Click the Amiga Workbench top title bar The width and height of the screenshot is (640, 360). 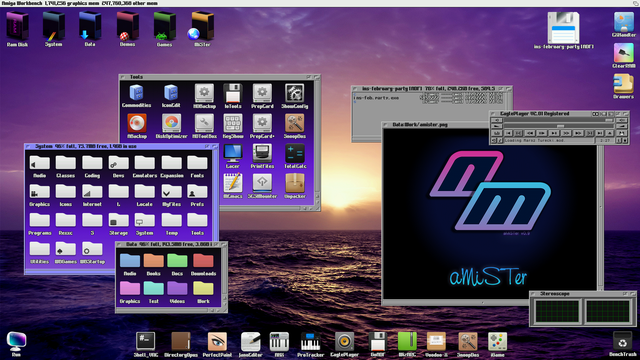(x=320, y=3)
